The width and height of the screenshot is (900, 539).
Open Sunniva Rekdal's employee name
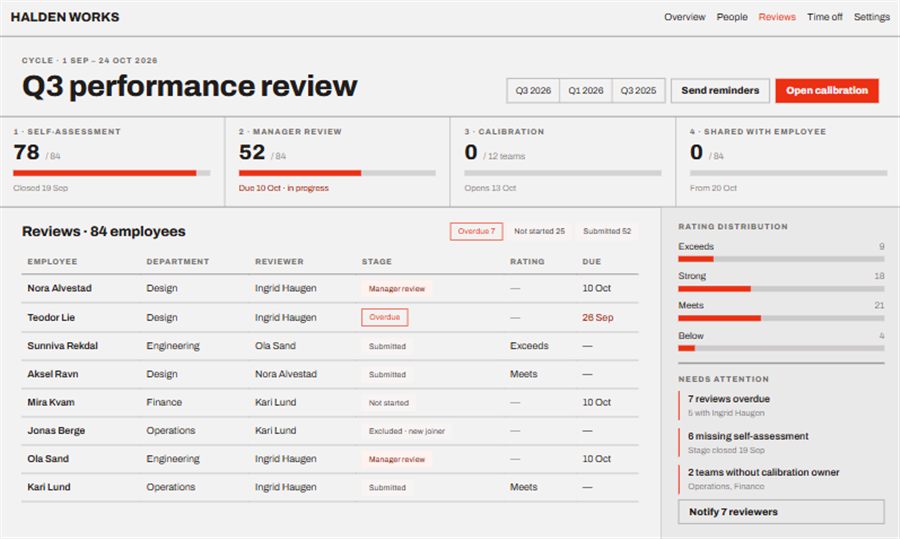tap(63, 346)
